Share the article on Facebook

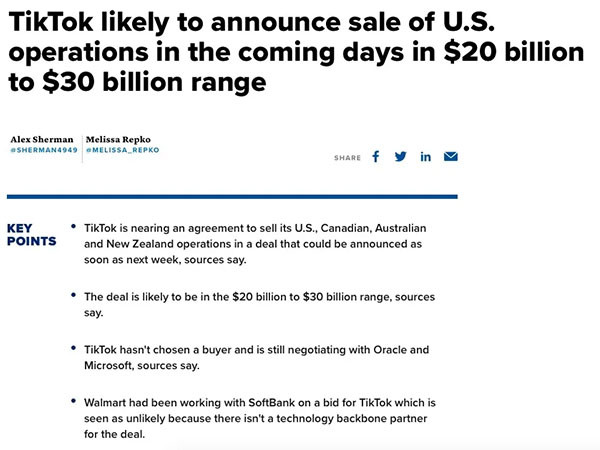coord(376,157)
